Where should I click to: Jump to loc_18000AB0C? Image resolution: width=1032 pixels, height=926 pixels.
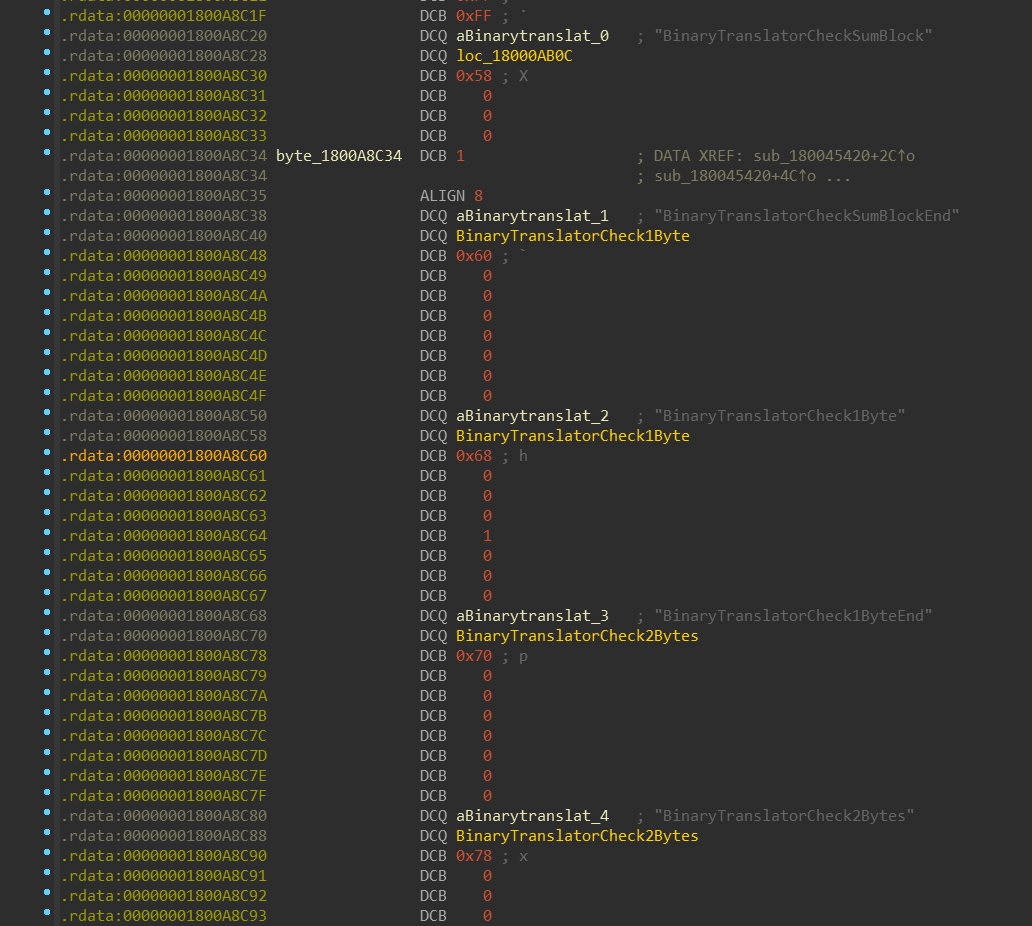[514, 56]
